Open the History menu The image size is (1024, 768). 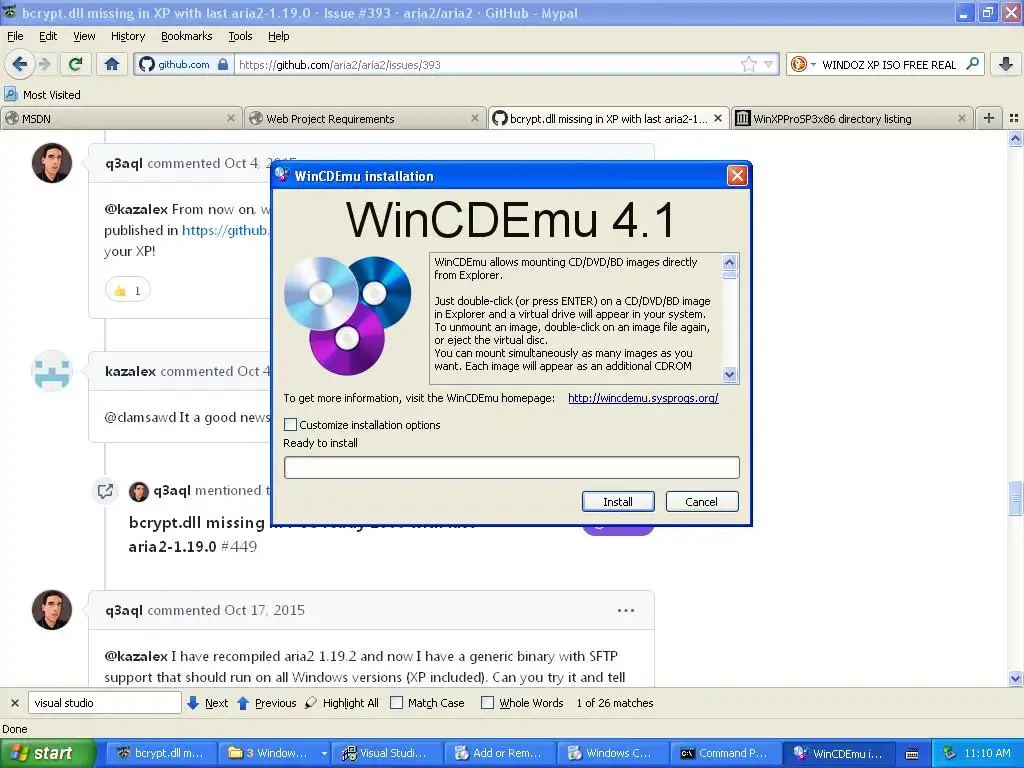click(x=127, y=36)
